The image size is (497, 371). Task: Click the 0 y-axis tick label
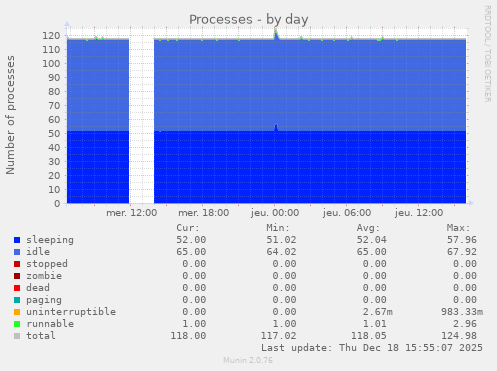[57, 204]
